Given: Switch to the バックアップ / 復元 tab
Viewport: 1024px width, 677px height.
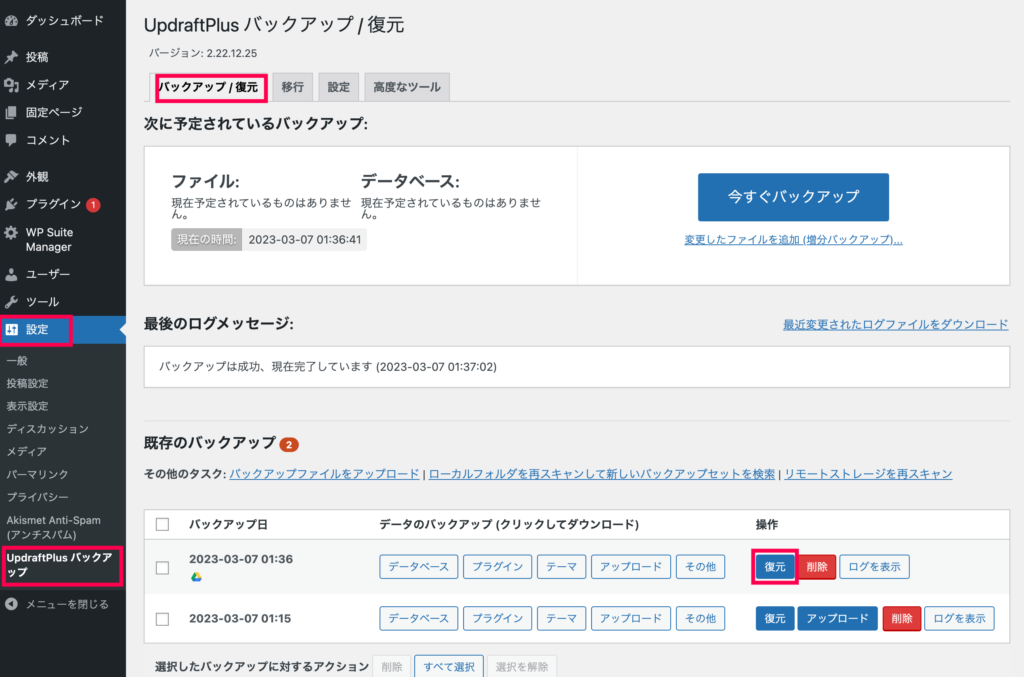Looking at the screenshot, I should pyautogui.click(x=211, y=87).
